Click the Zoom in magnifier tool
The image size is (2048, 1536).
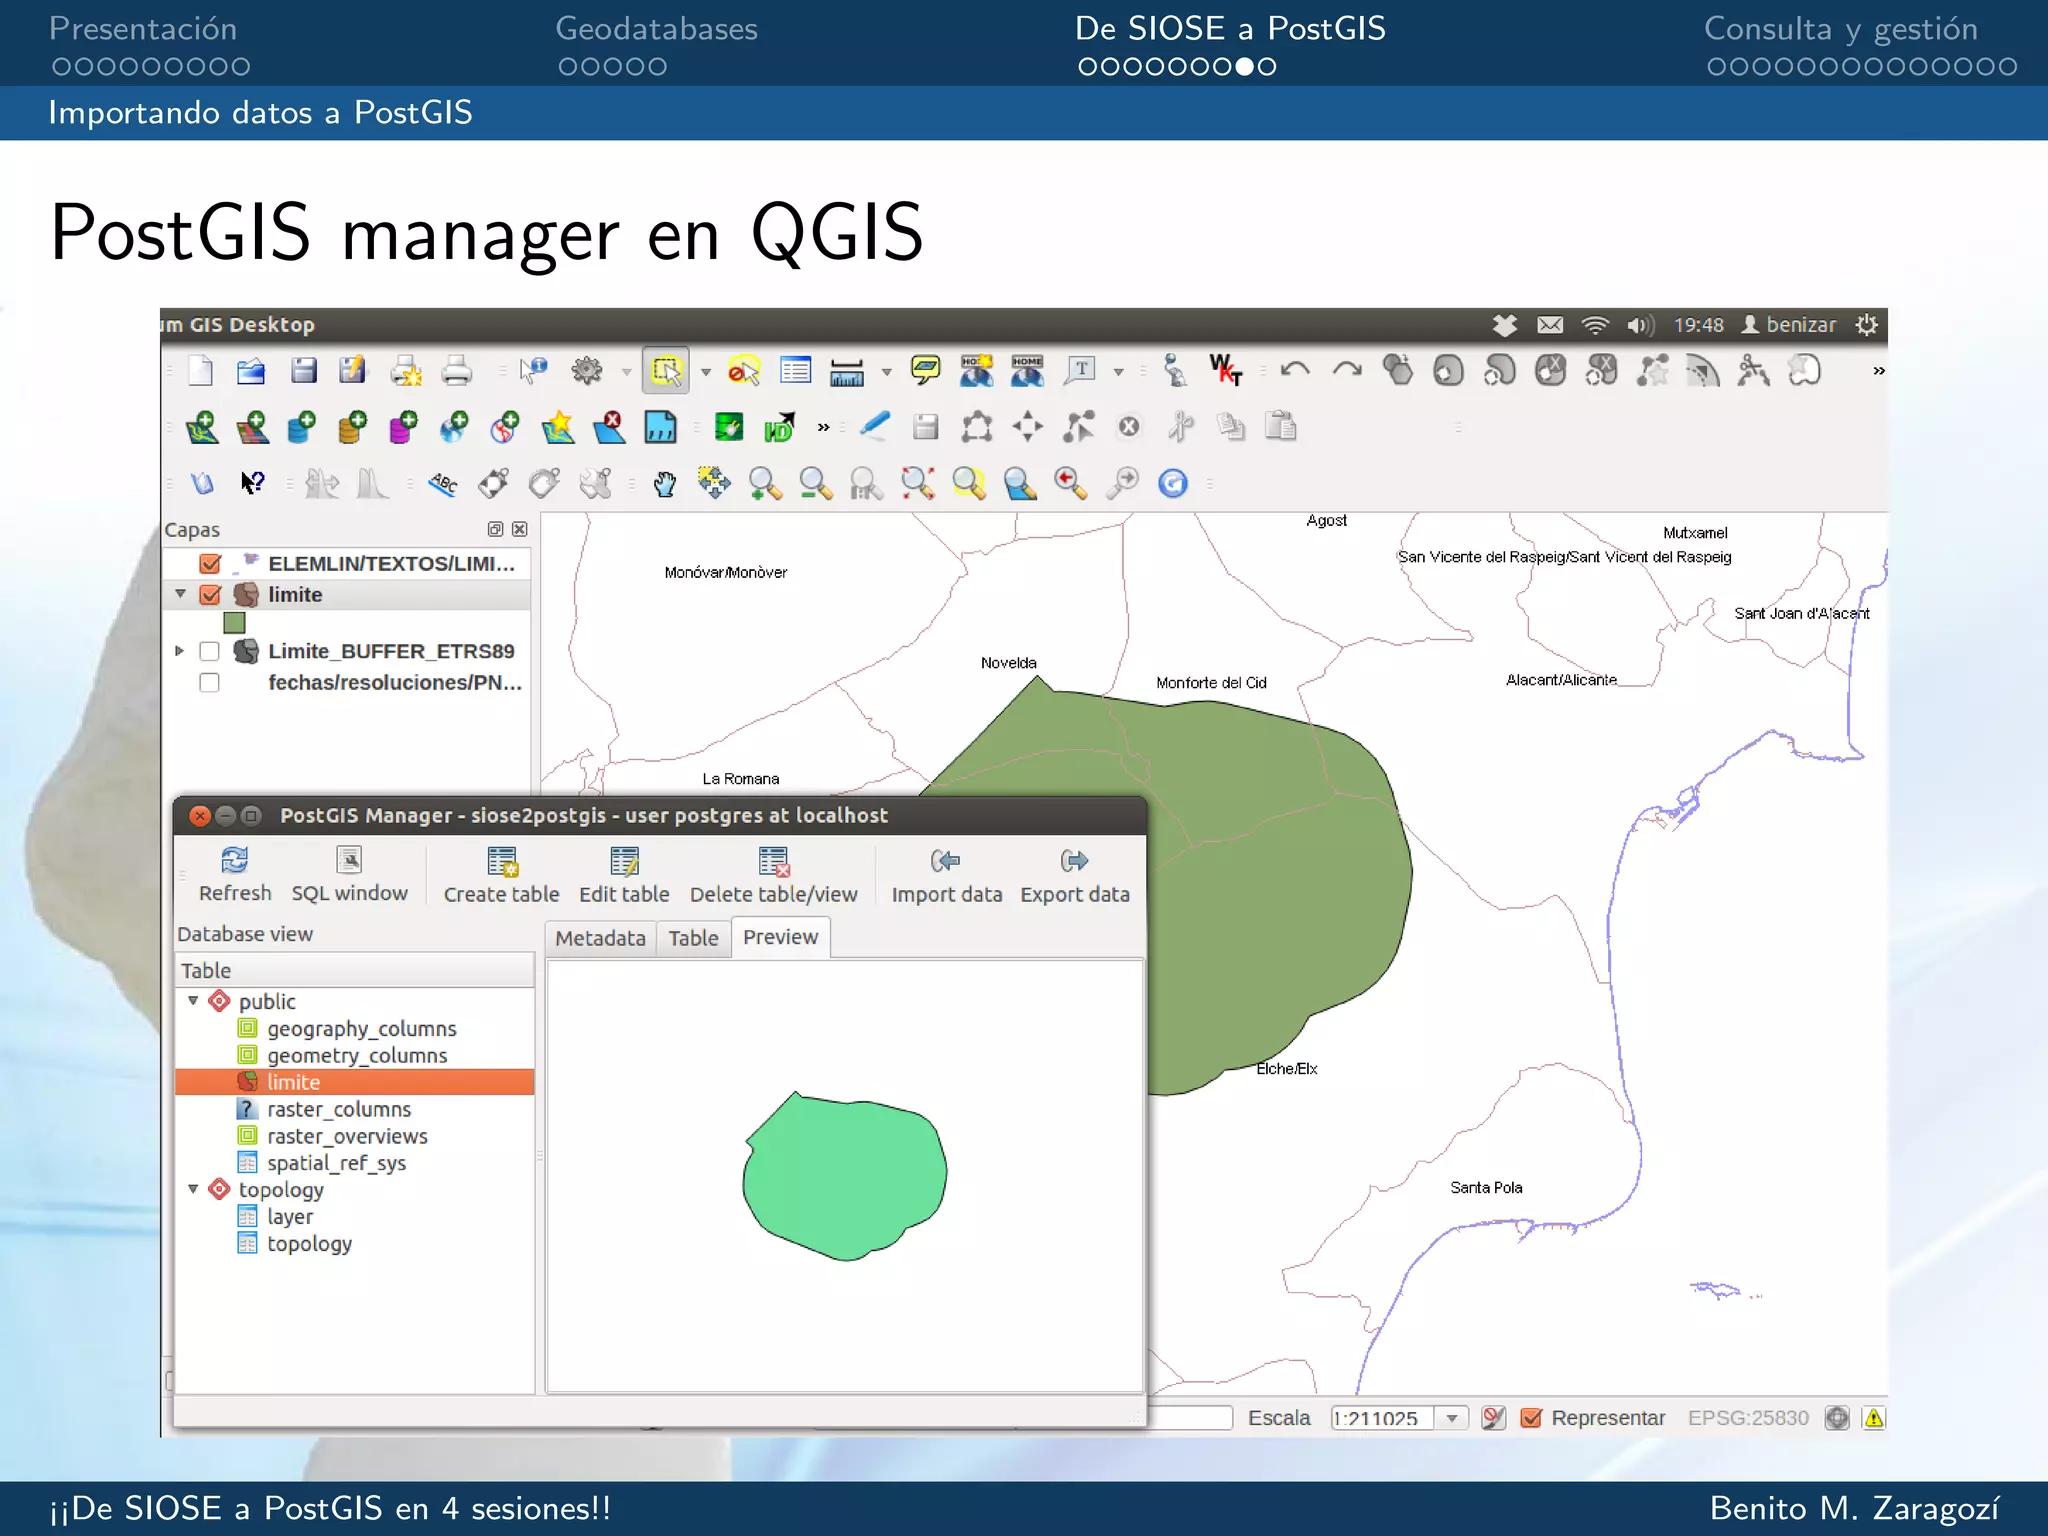[765, 484]
